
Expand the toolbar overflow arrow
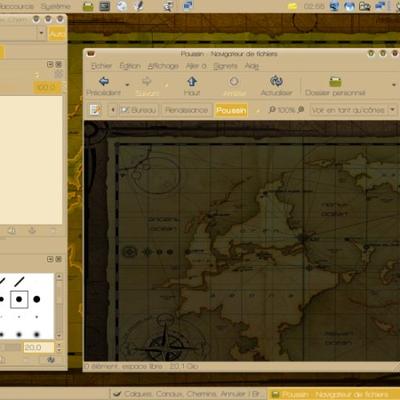394,85
